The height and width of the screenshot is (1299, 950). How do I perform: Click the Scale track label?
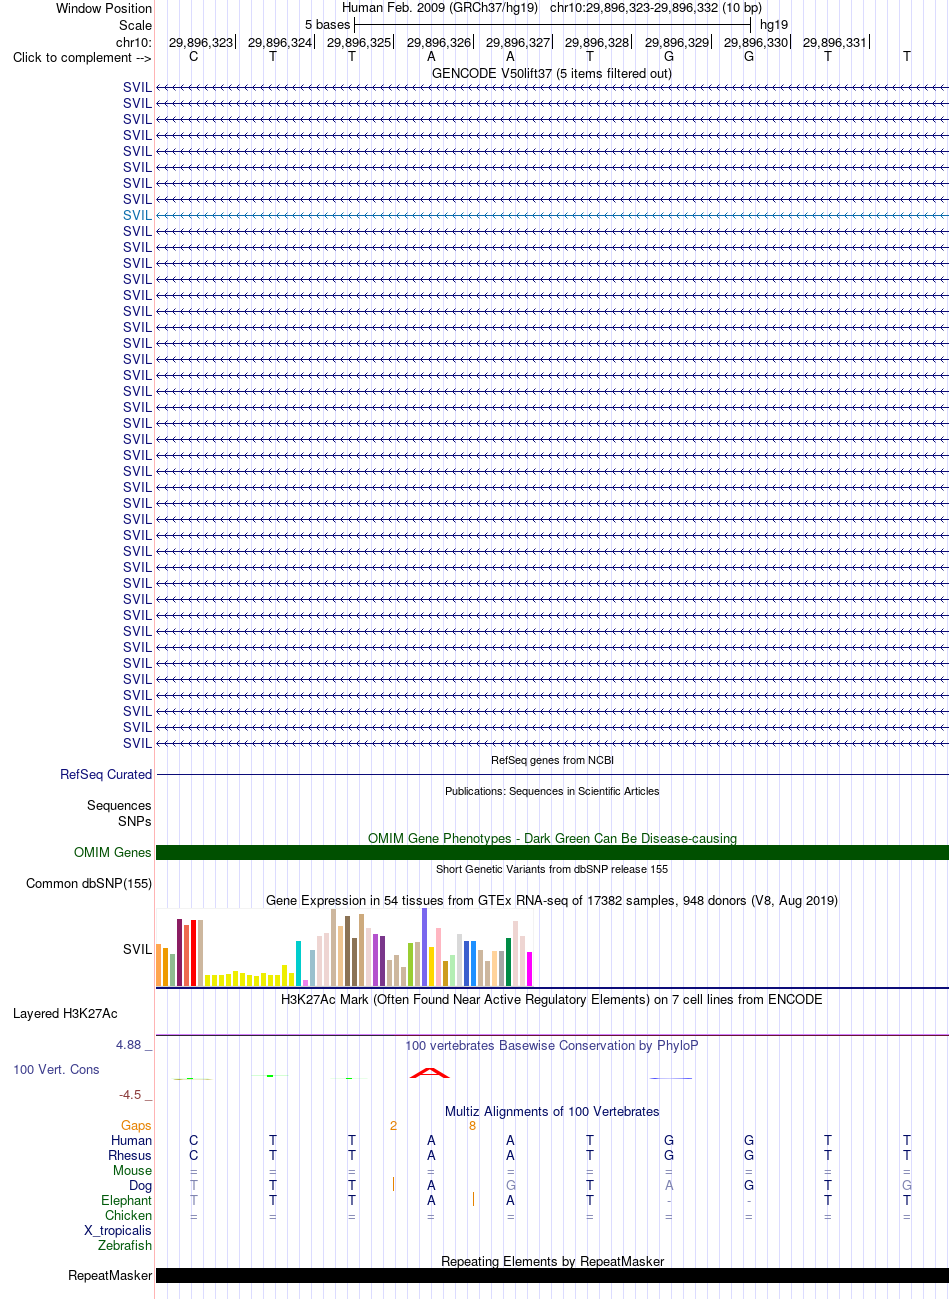[x=135, y=25]
